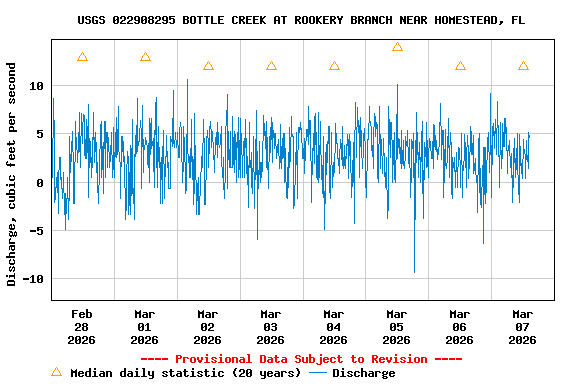Viewport: 576px width, 384px height.
Task: Click the Mar 04 2026 date label
Action: [x=334, y=327]
